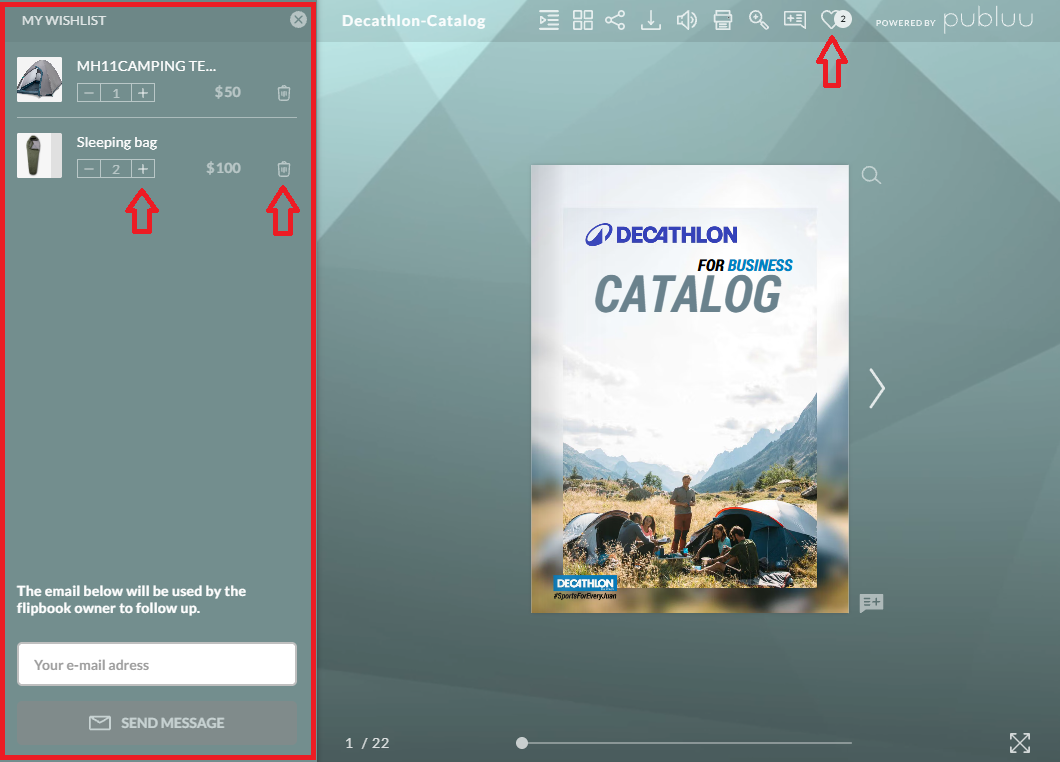
Task: Click the catalog cover page
Action: click(x=690, y=389)
